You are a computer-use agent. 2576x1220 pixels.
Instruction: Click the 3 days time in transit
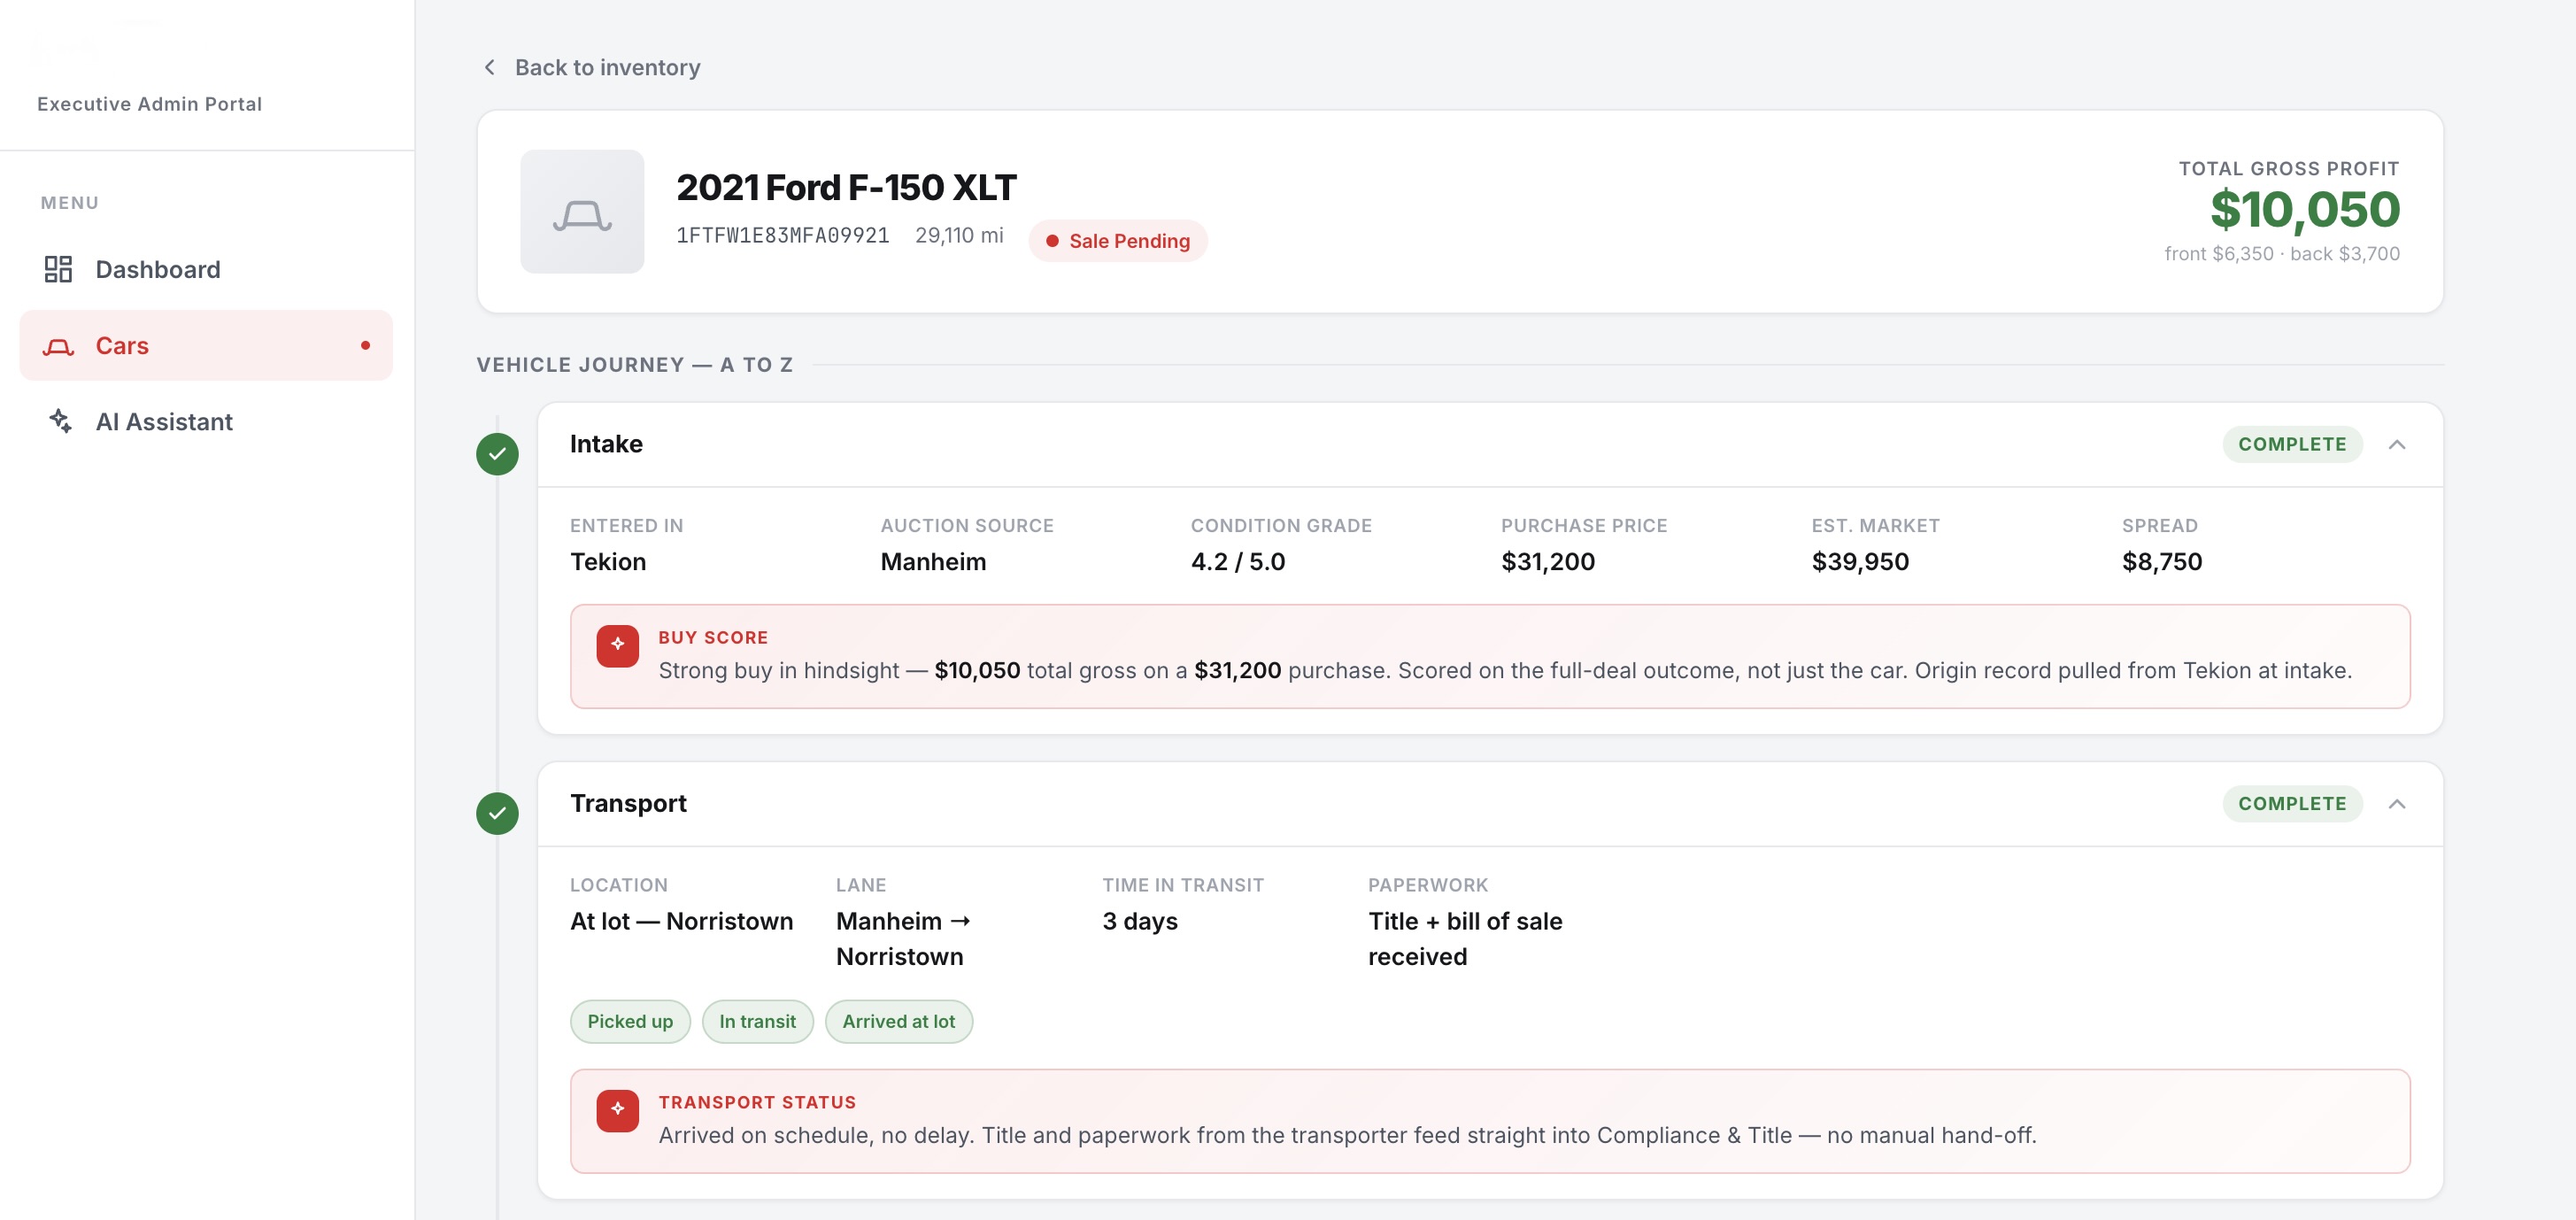[x=1139, y=921]
